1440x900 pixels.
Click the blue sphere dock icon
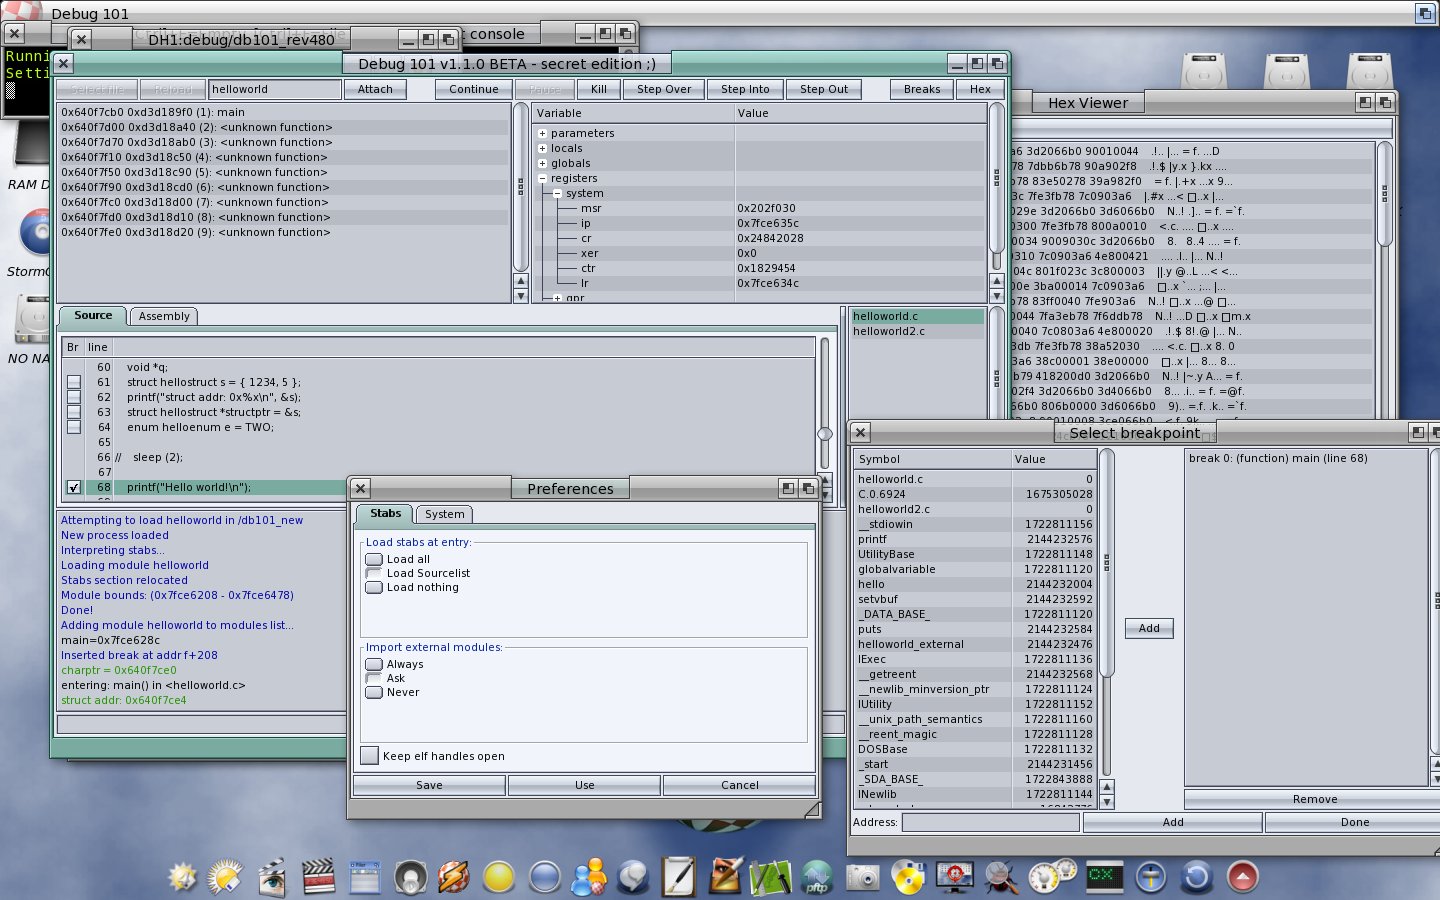pos(544,877)
